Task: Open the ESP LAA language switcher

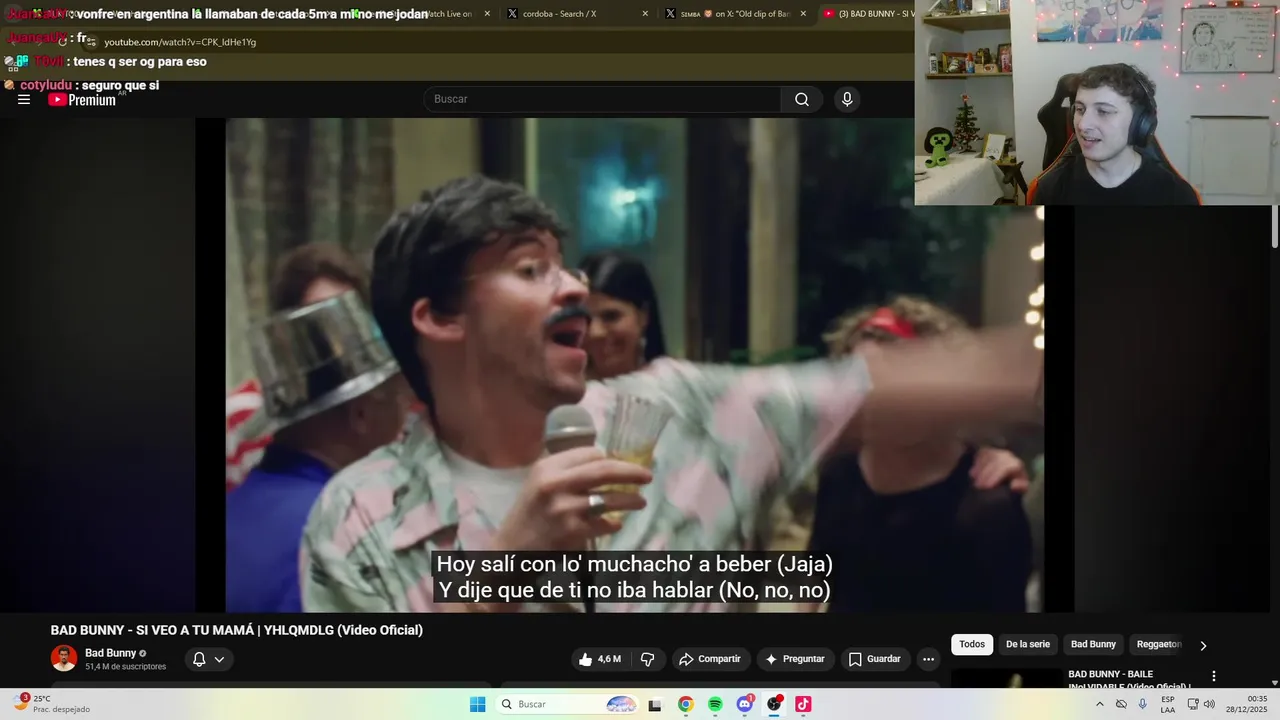Action: [1168, 704]
